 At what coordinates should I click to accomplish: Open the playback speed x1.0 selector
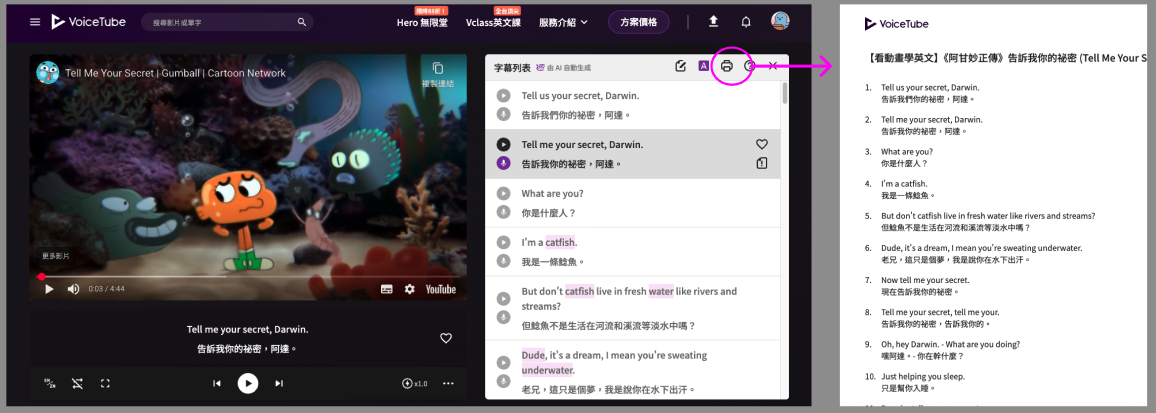[414, 383]
